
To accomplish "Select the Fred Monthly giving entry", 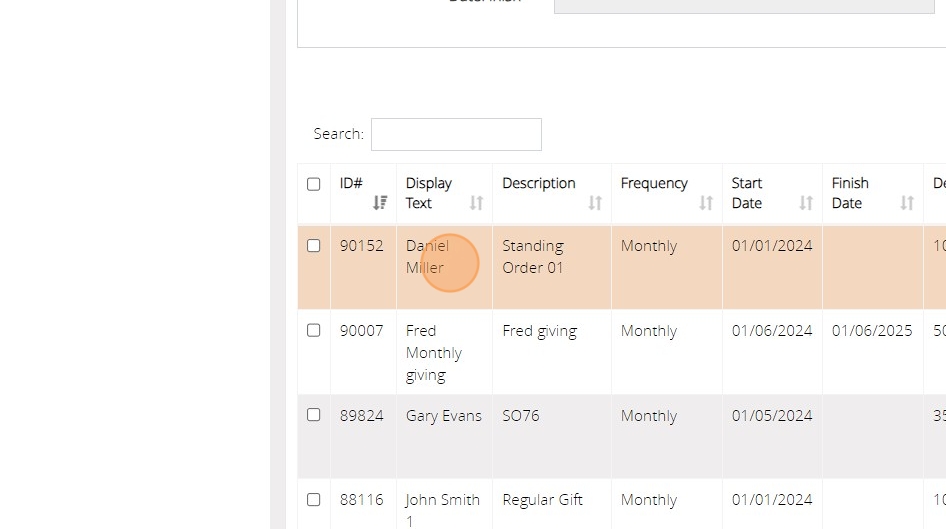I will [433, 353].
